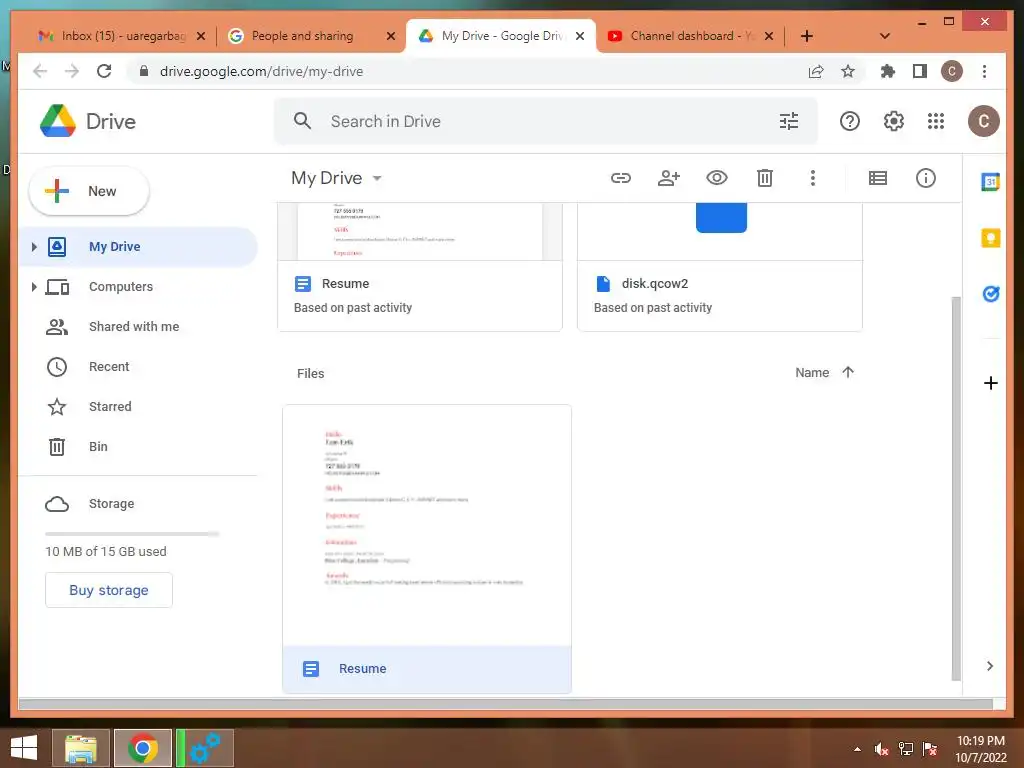The width and height of the screenshot is (1024, 768).
Task: Click the Remove trash icon in toolbar
Action: coord(765,178)
